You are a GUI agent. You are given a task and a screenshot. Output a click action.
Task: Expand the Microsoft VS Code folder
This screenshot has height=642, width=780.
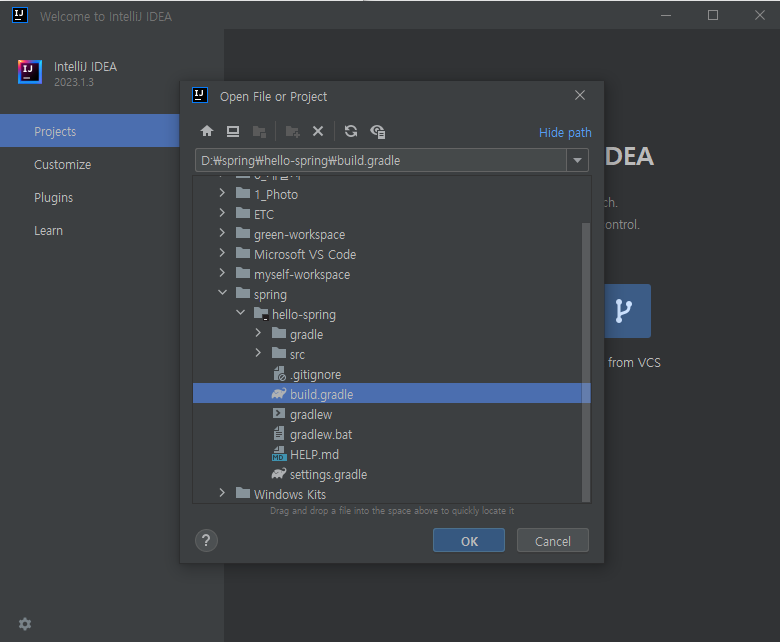222,253
